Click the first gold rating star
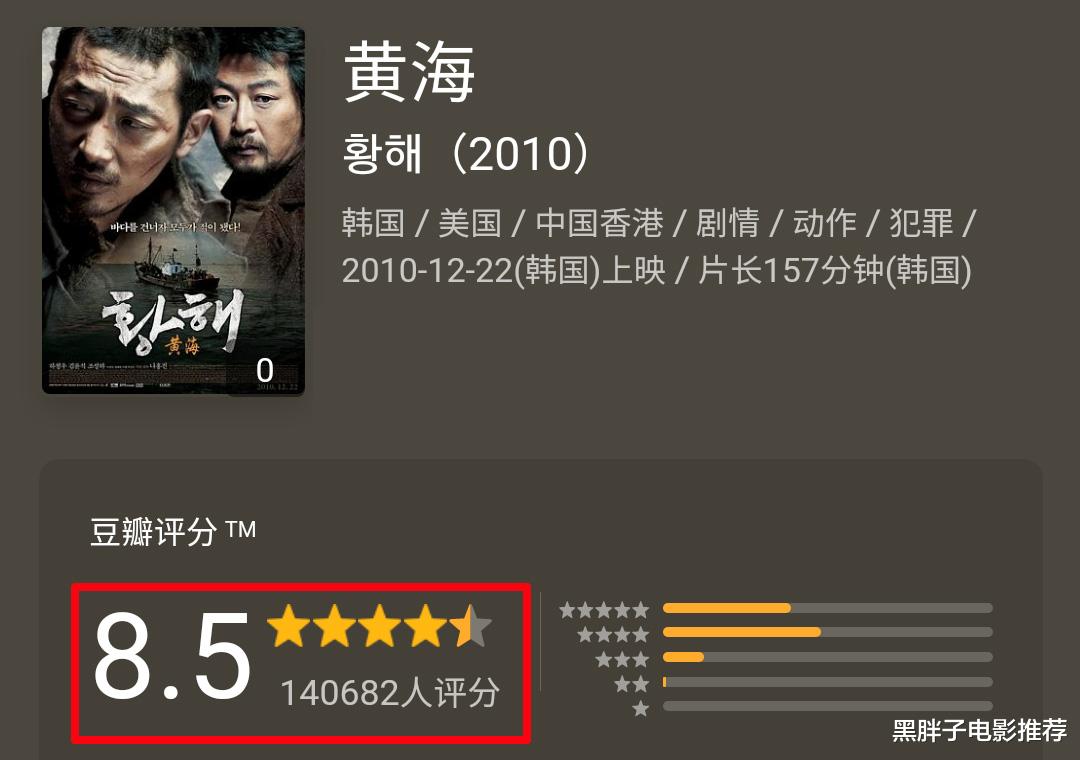1080x760 pixels. tap(289, 626)
